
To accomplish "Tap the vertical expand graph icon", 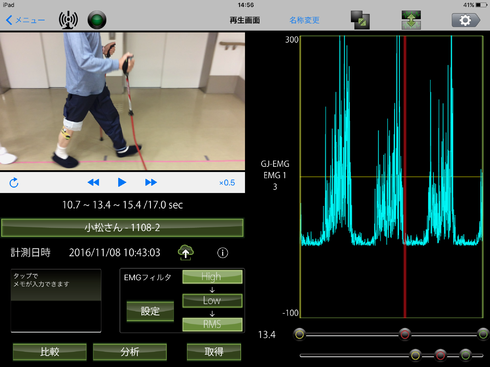I will 411,20.
